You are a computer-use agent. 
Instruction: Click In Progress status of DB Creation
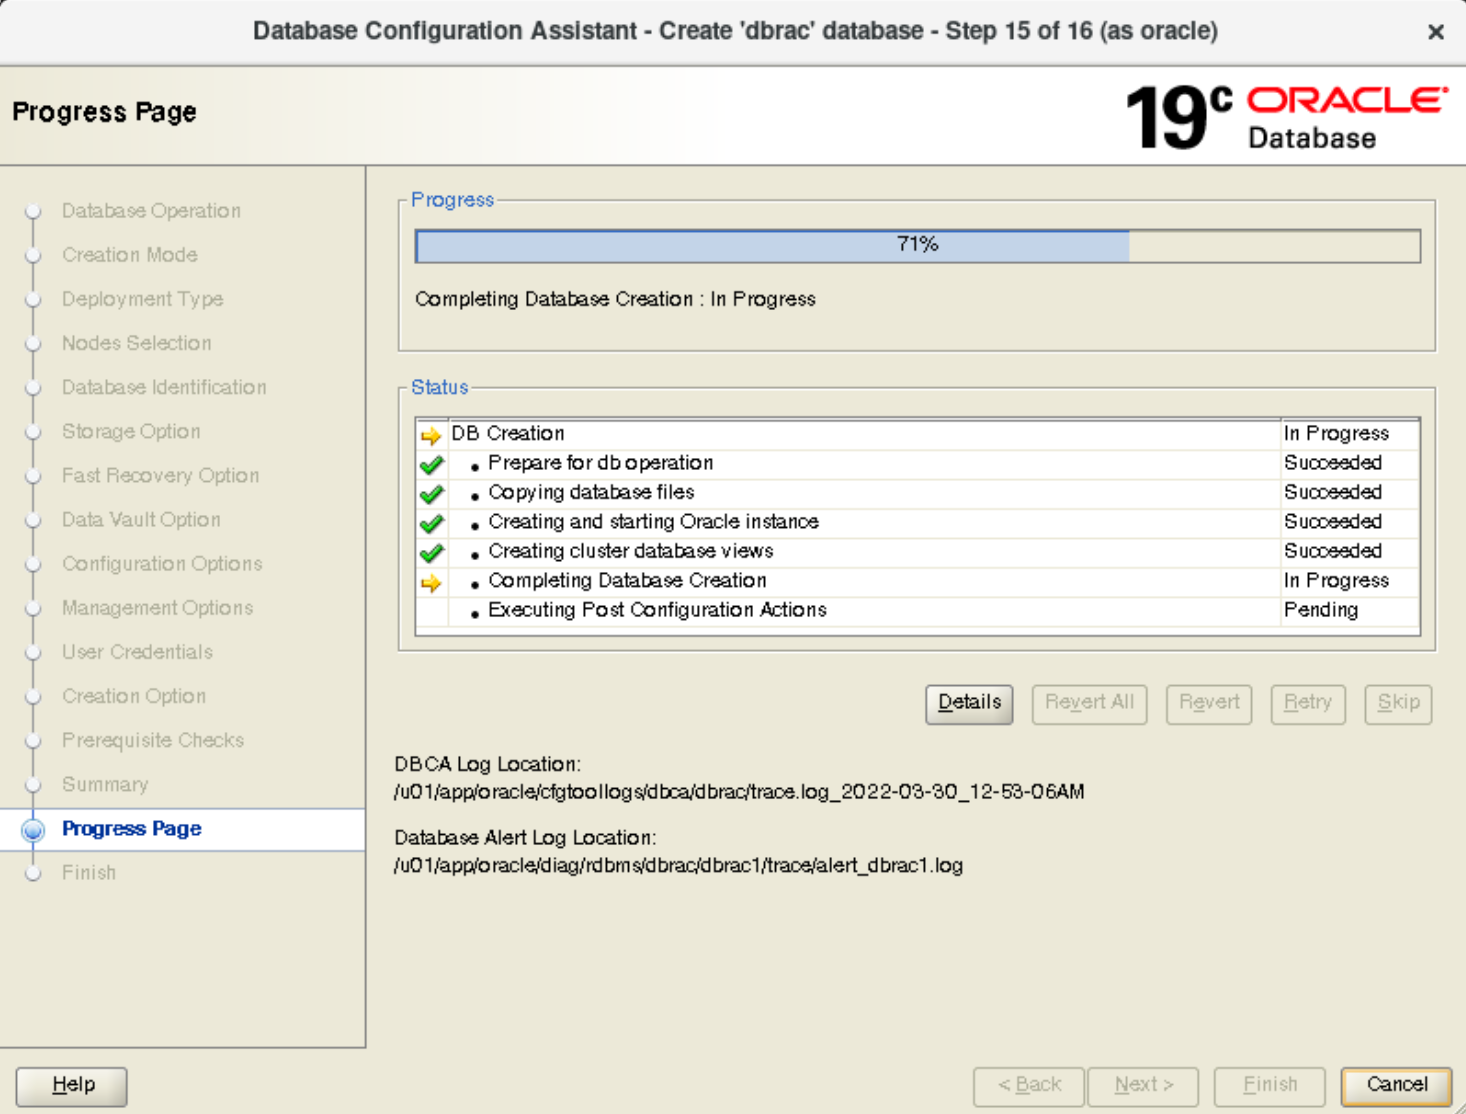tap(1336, 434)
